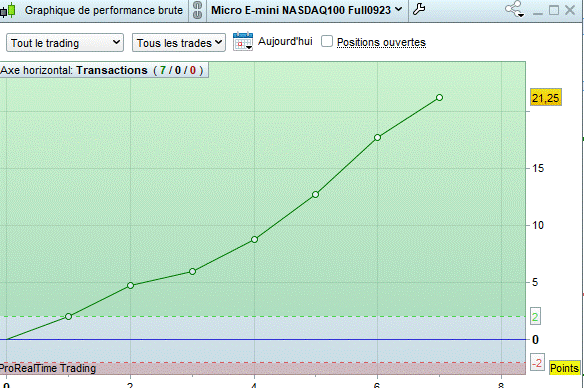Image resolution: width=584 pixels, height=388 pixels.
Task: Select the data point at transaction 4
Action: coord(254,239)
